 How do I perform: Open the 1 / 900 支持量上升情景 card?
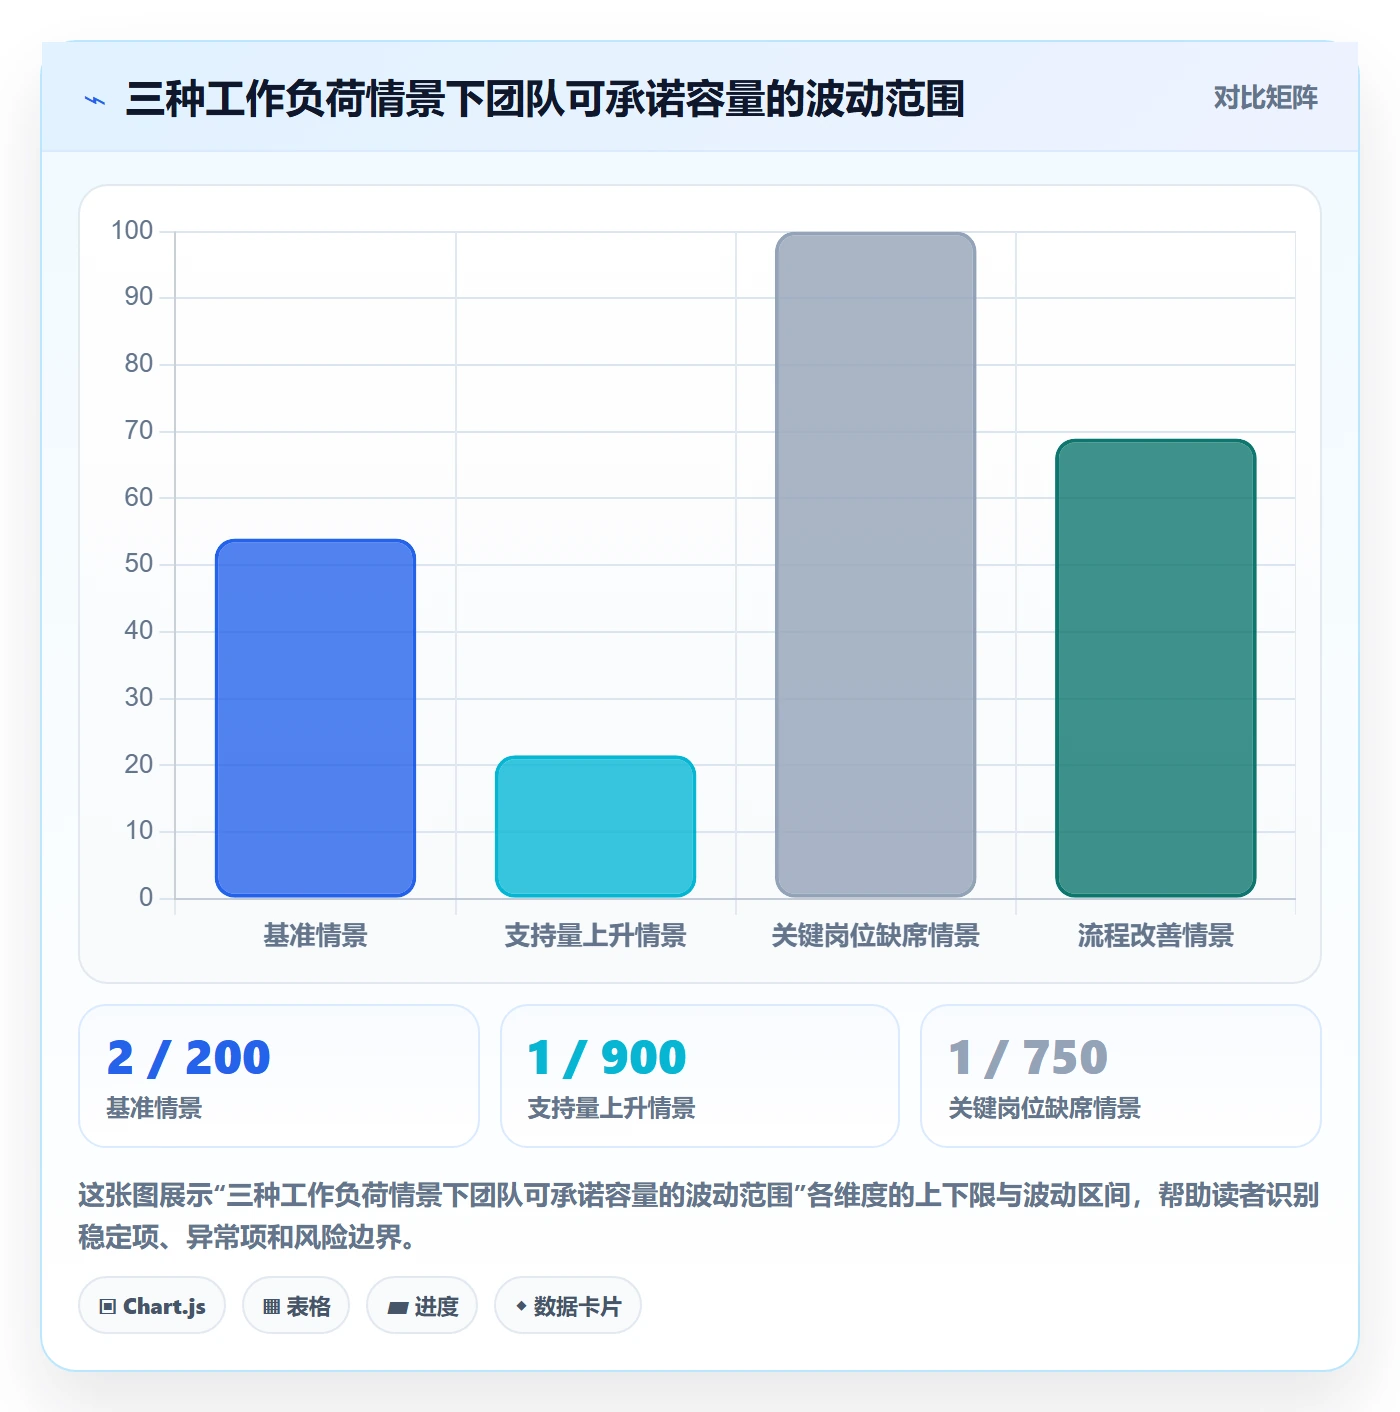point(700,1076)
